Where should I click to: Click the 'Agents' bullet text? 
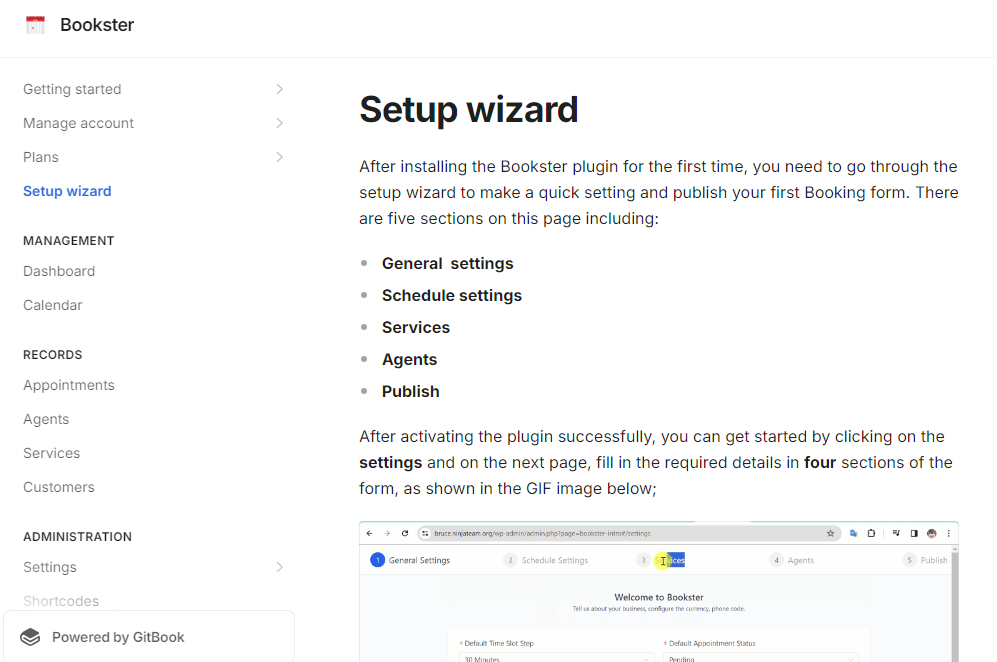(409, 359)
